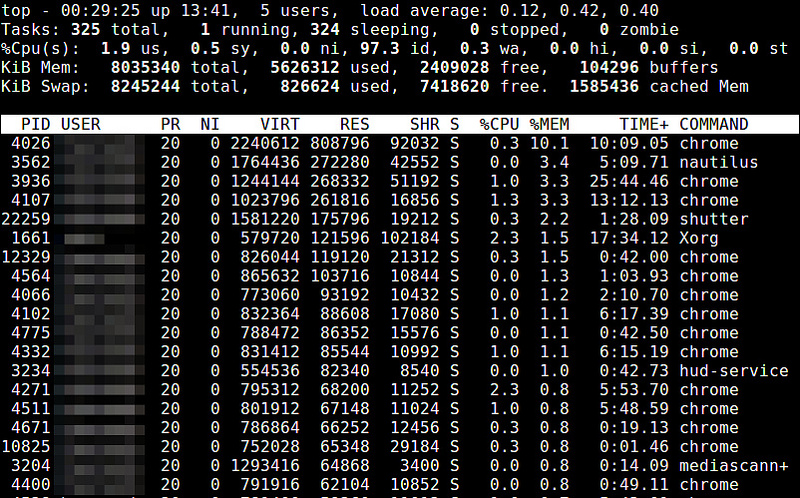This screenshot has height=498, width=800.
Task: Select the hud-service process name
Action: (x=733, y=371)
